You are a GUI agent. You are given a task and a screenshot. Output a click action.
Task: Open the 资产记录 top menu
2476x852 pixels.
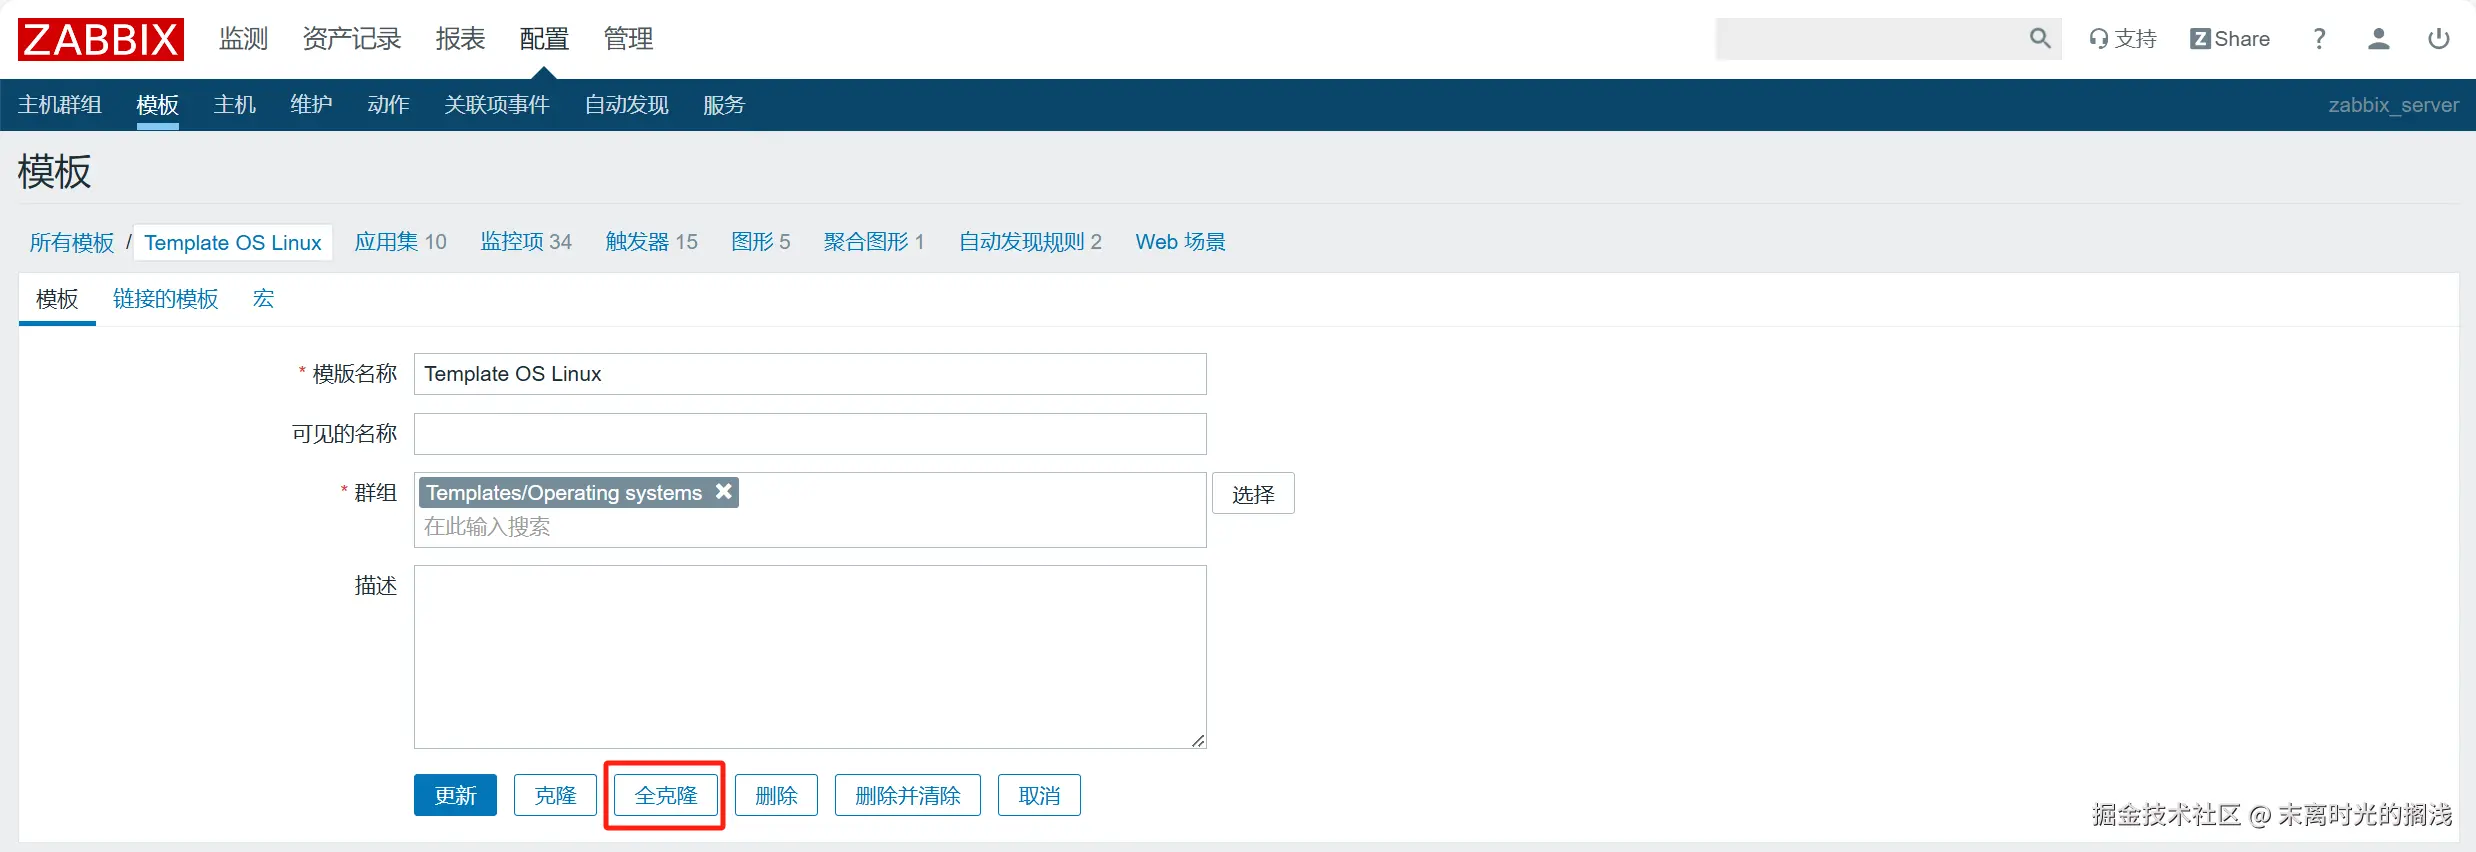pyautogui.click(x=352, y=39)
